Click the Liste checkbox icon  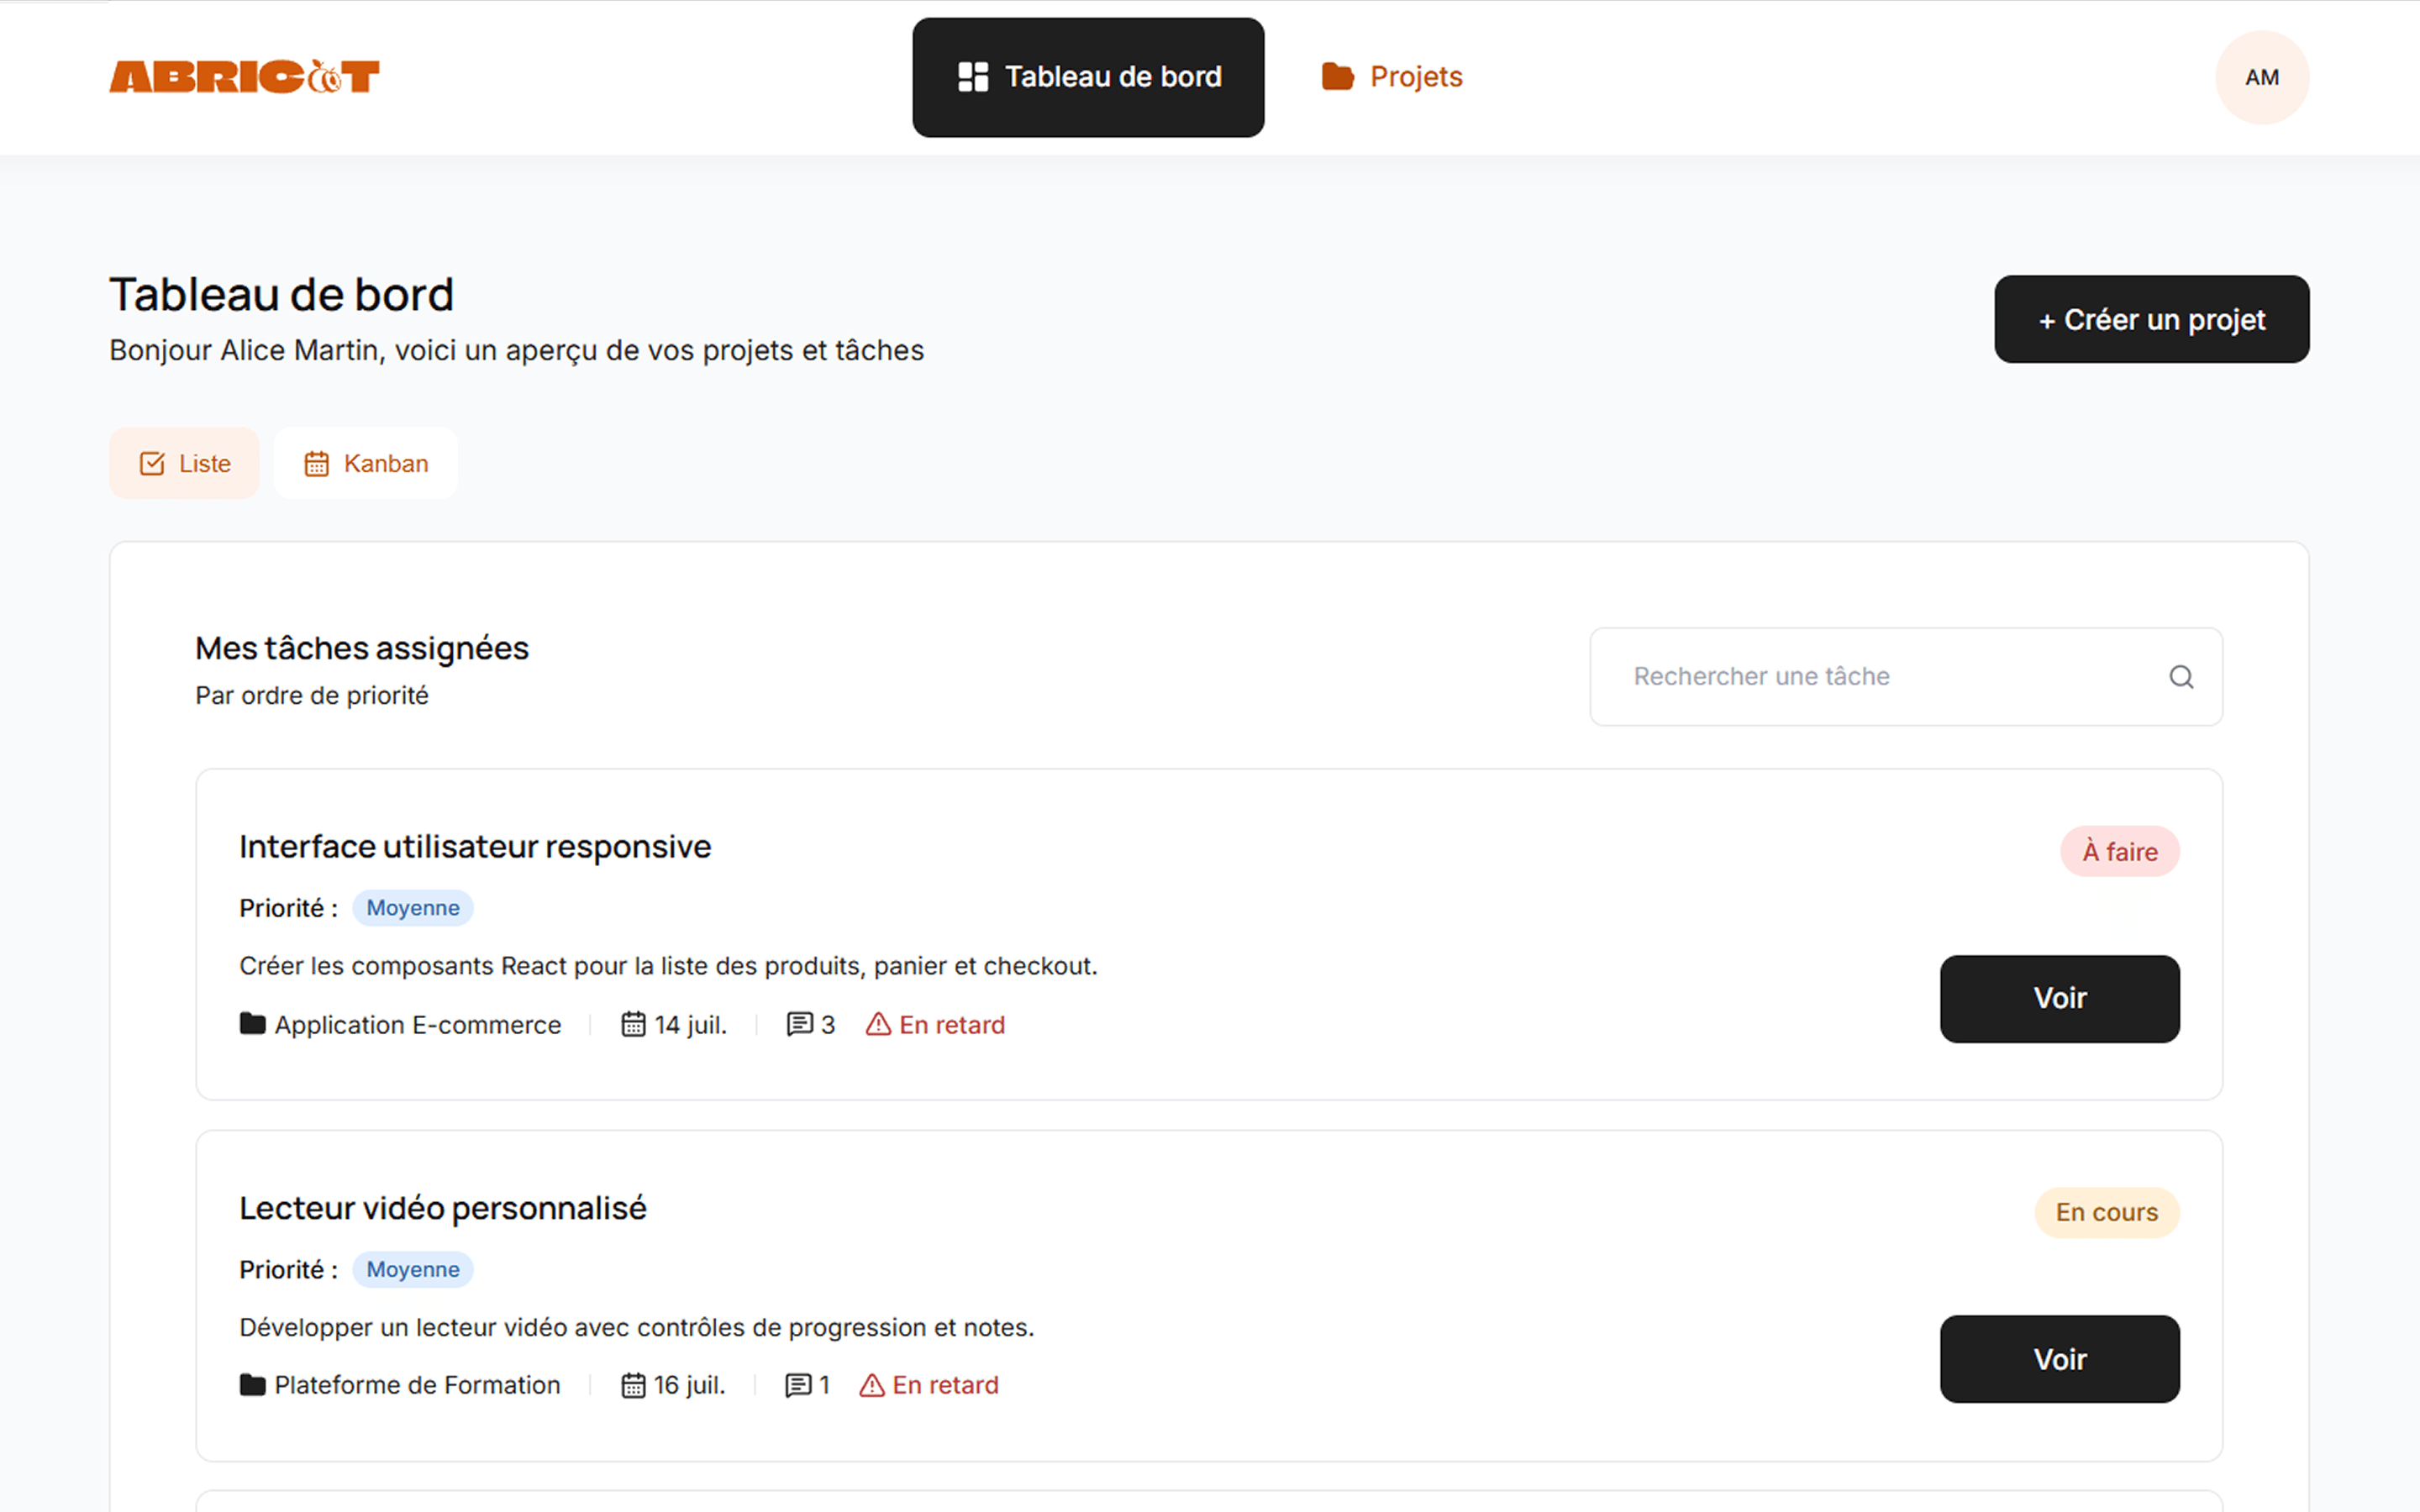(152, 464)
